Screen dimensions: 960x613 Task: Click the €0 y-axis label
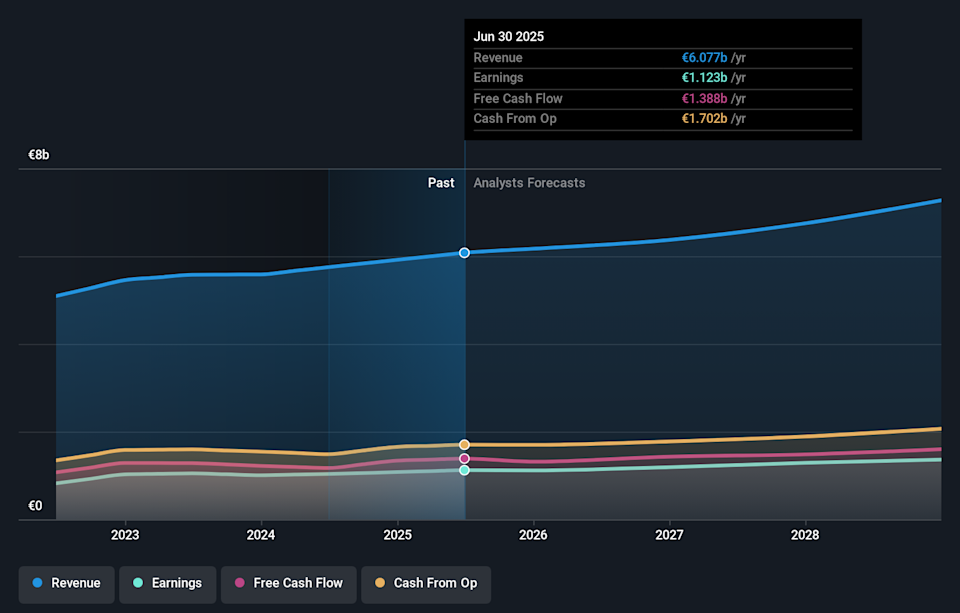[x=36, y=506]
